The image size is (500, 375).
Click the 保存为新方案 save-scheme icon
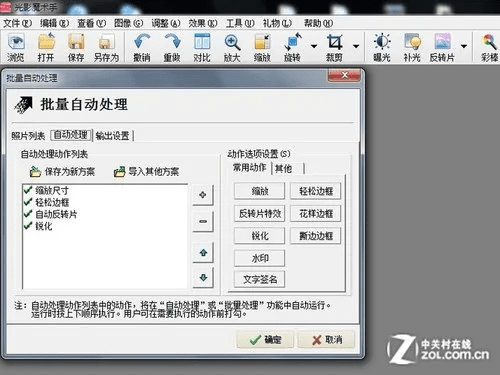tap(35, 172)
